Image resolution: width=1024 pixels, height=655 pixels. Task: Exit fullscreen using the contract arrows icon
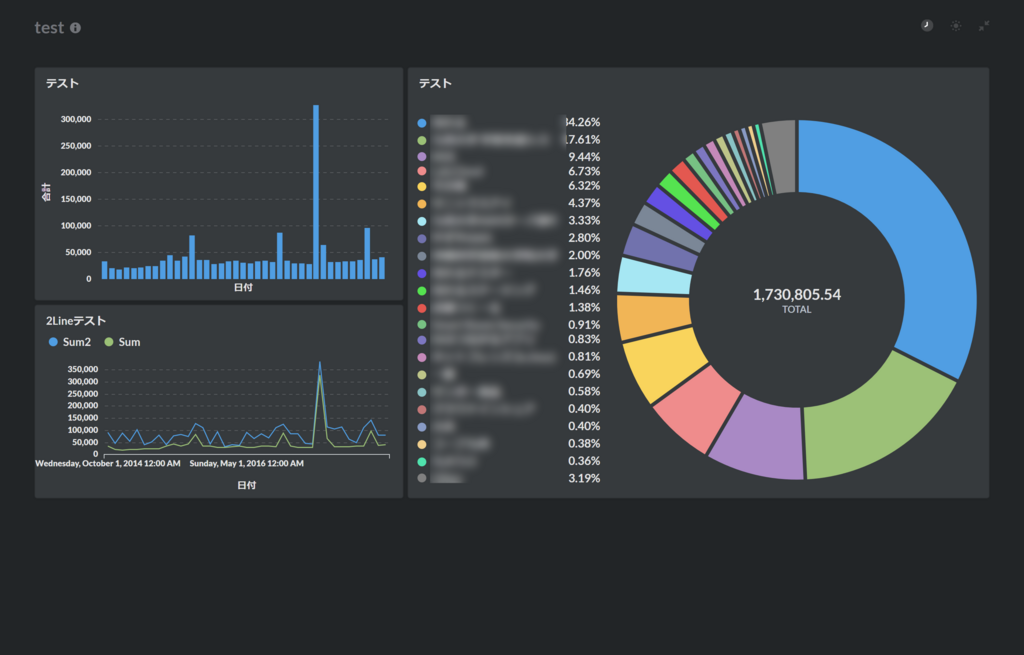coord(984,25)
